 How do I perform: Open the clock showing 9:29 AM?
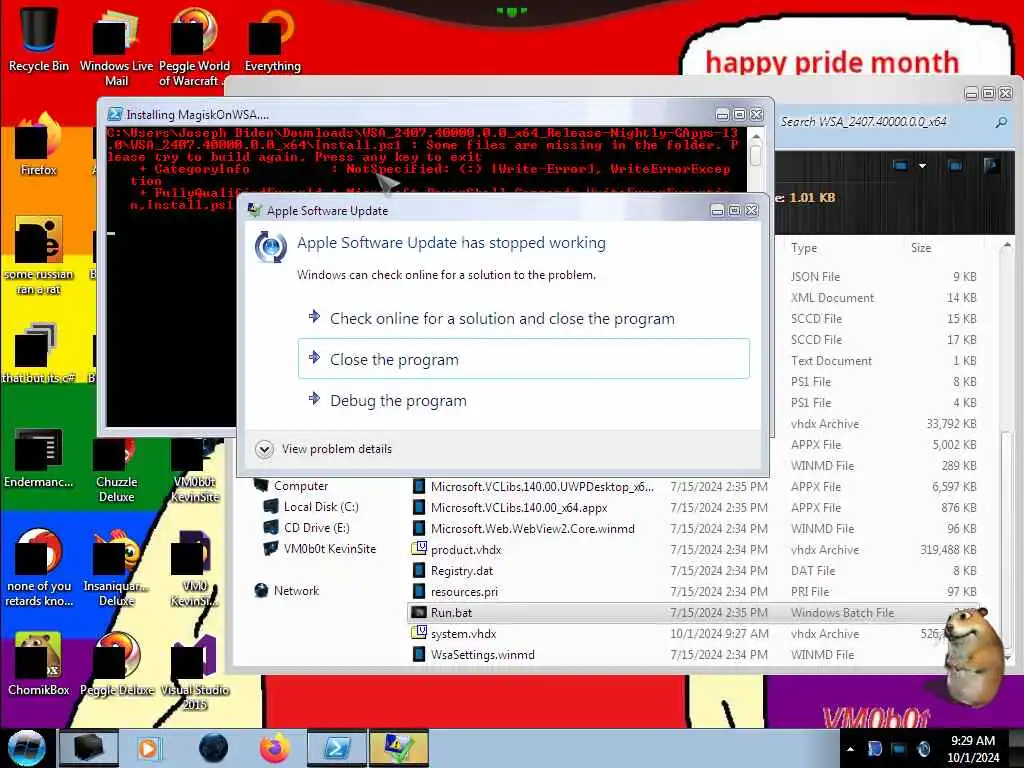click(x=973, y=749)
